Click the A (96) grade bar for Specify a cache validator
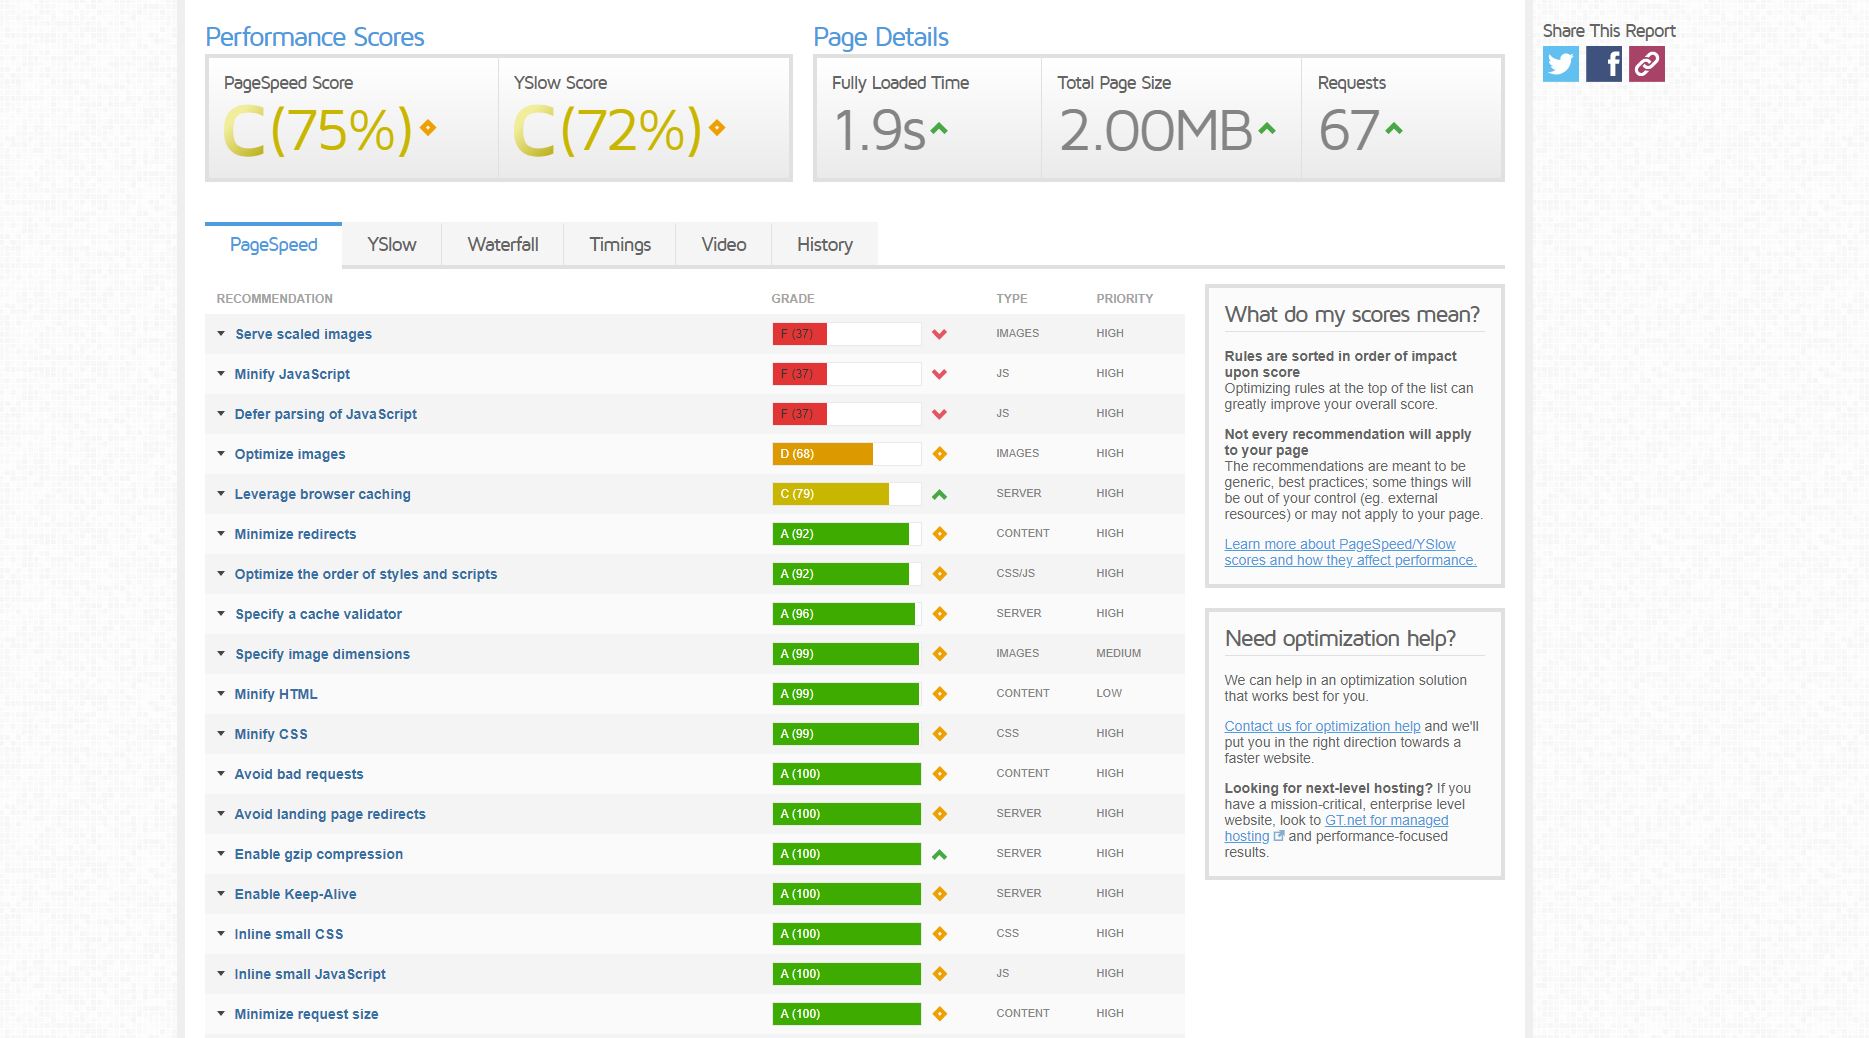Image resolution: width=1869 pixels, height=1038 pixels. pyautogui.click(x=846, y=614)
